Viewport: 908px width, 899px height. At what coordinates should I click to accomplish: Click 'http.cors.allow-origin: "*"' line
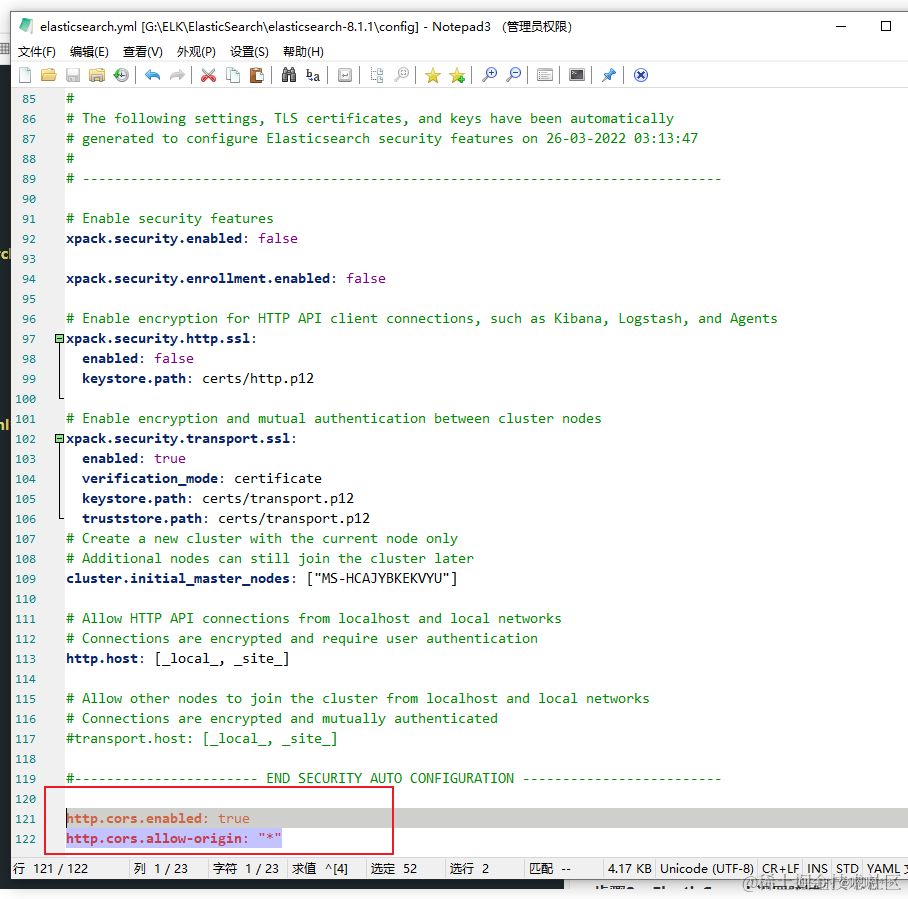point(174,839)
